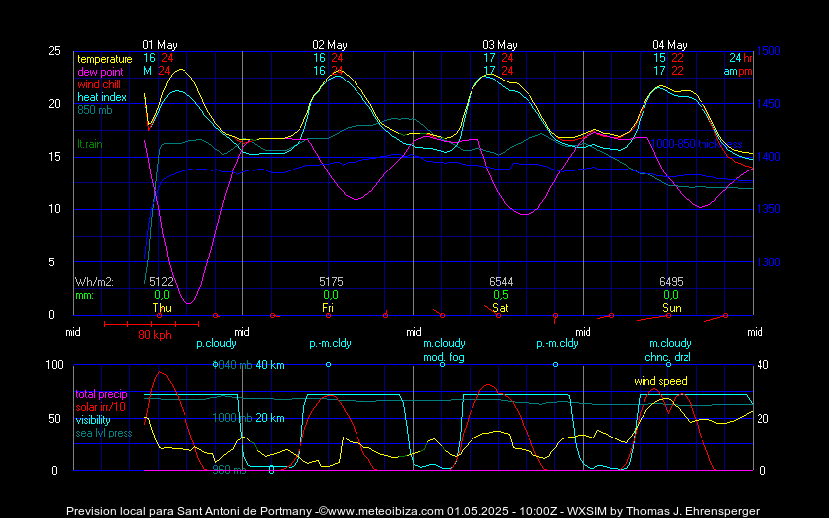The height and width of the screenshot is (518, 829).
Task: Select the "04 May" date header
Action: coord(670,45)
